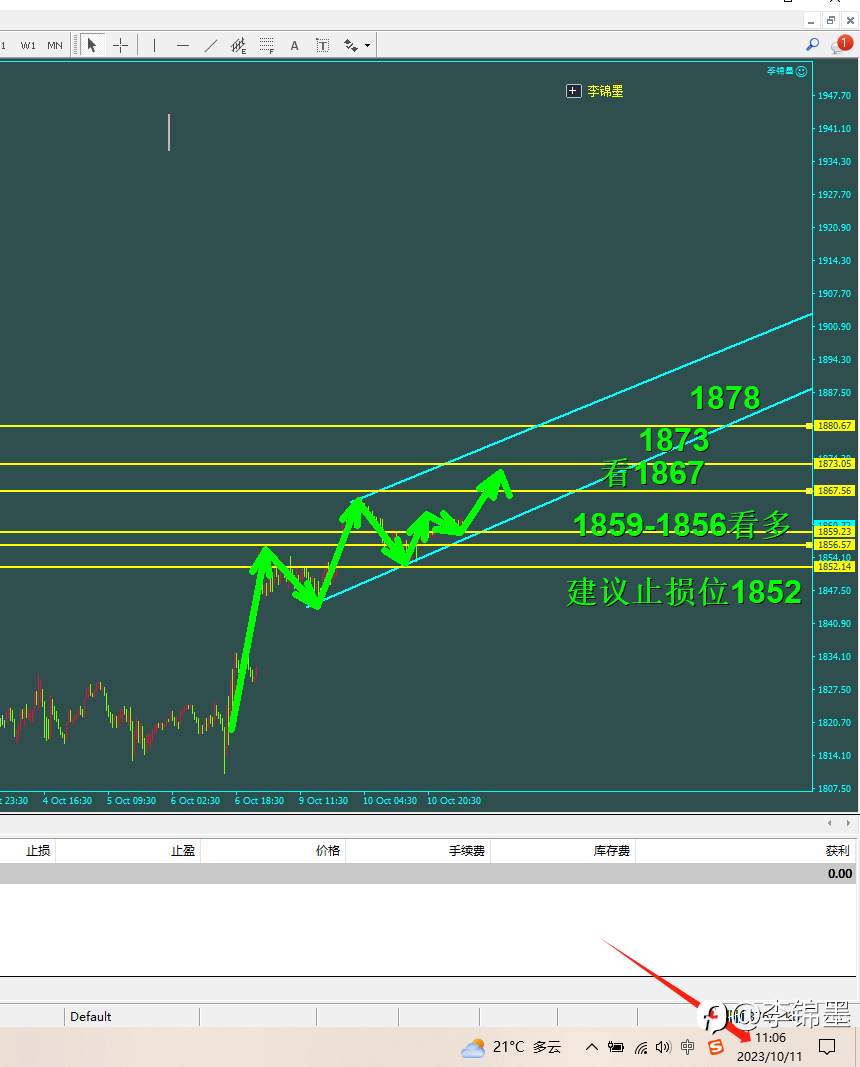
Task: Click the 1867.56 price label on axis
Action: coord(834,491)
